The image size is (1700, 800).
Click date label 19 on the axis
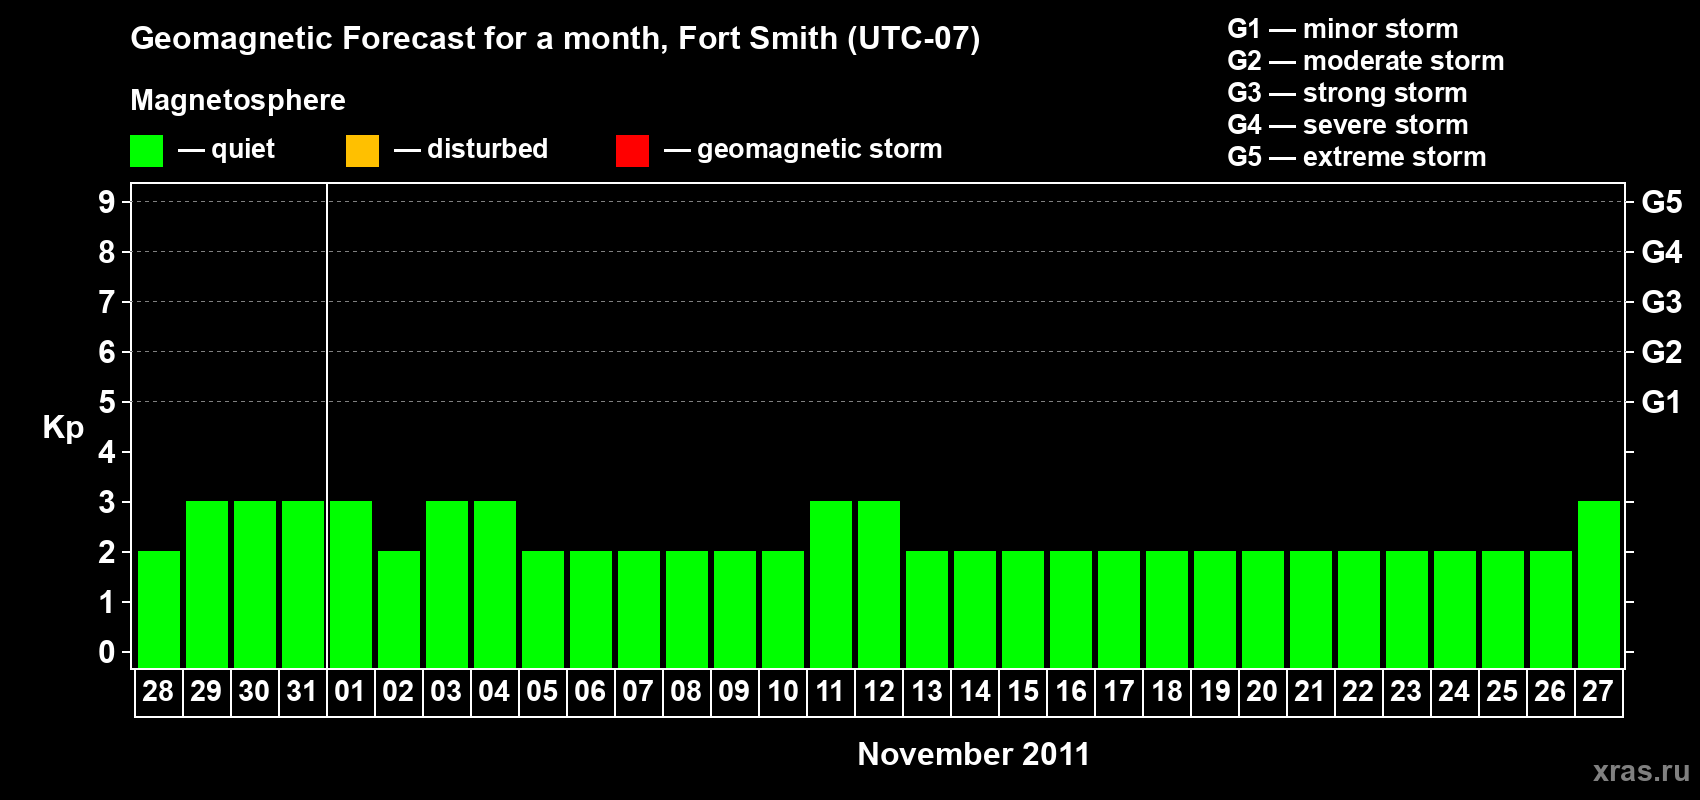(x=1214, y=692)
